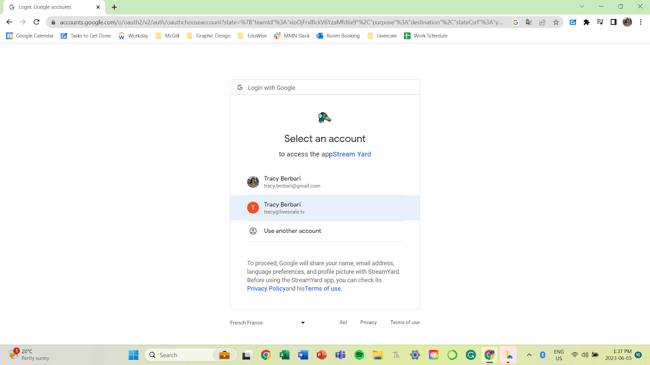Open Spotify from the taskbar

(x=359, y=355)
